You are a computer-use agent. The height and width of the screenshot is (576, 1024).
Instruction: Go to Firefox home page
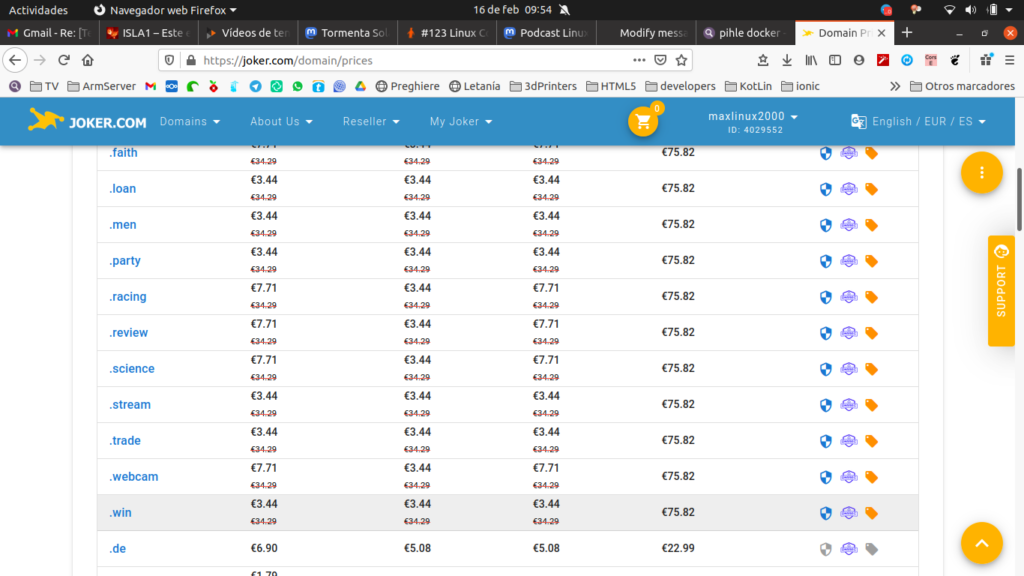88,60
